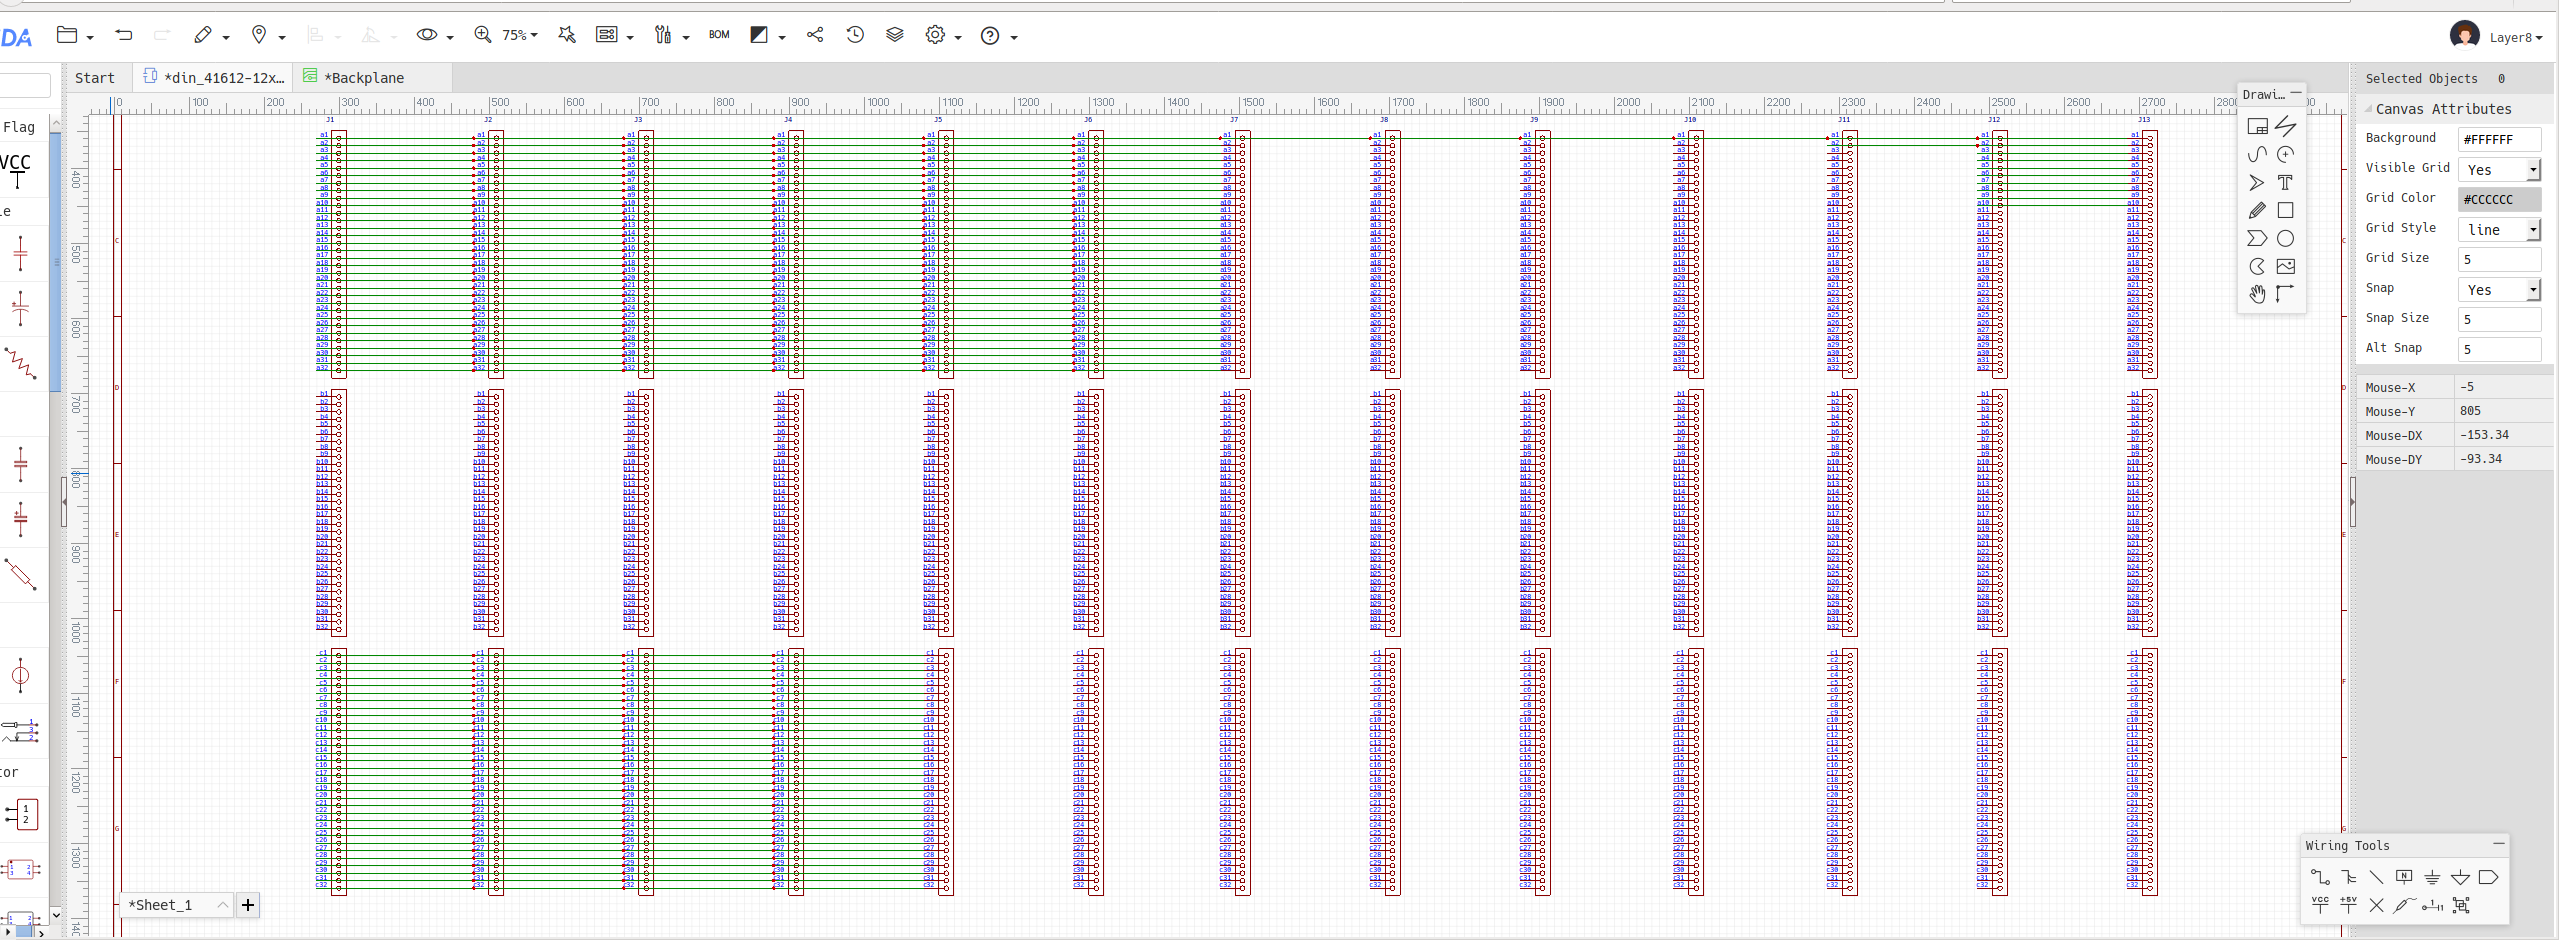Add a new sheet with plus button
This screenshot has height=940, width=2559.
pos(248,905)
